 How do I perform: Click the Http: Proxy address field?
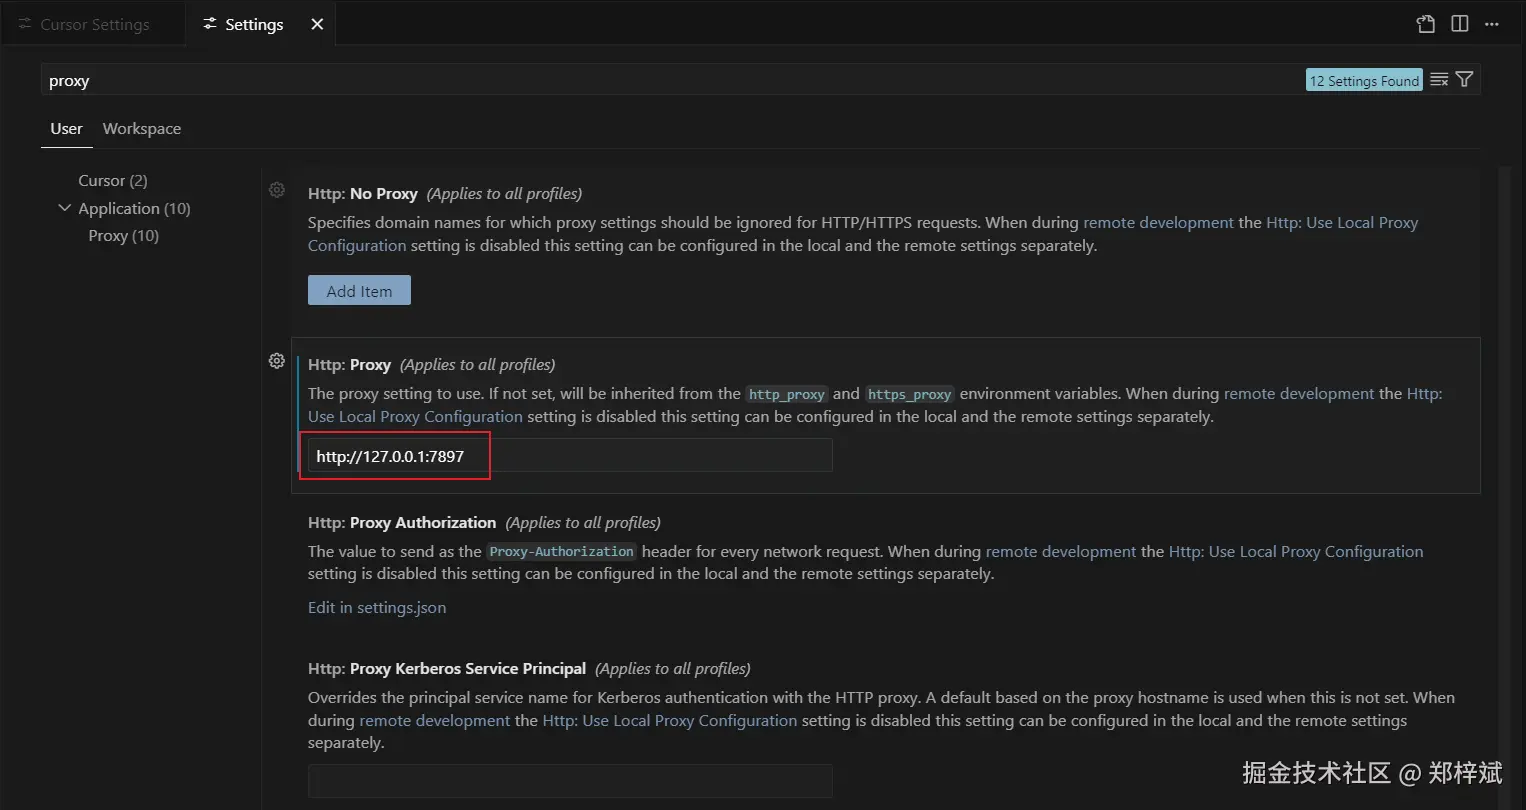570,456
